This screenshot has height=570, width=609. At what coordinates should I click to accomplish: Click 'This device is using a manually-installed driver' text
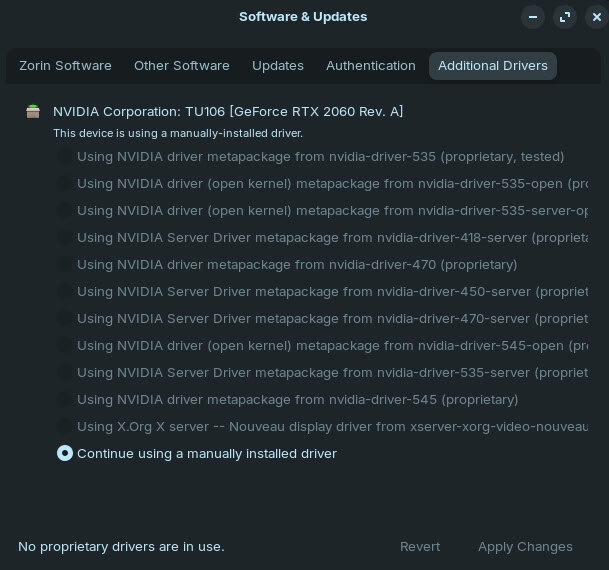[178, 133]
